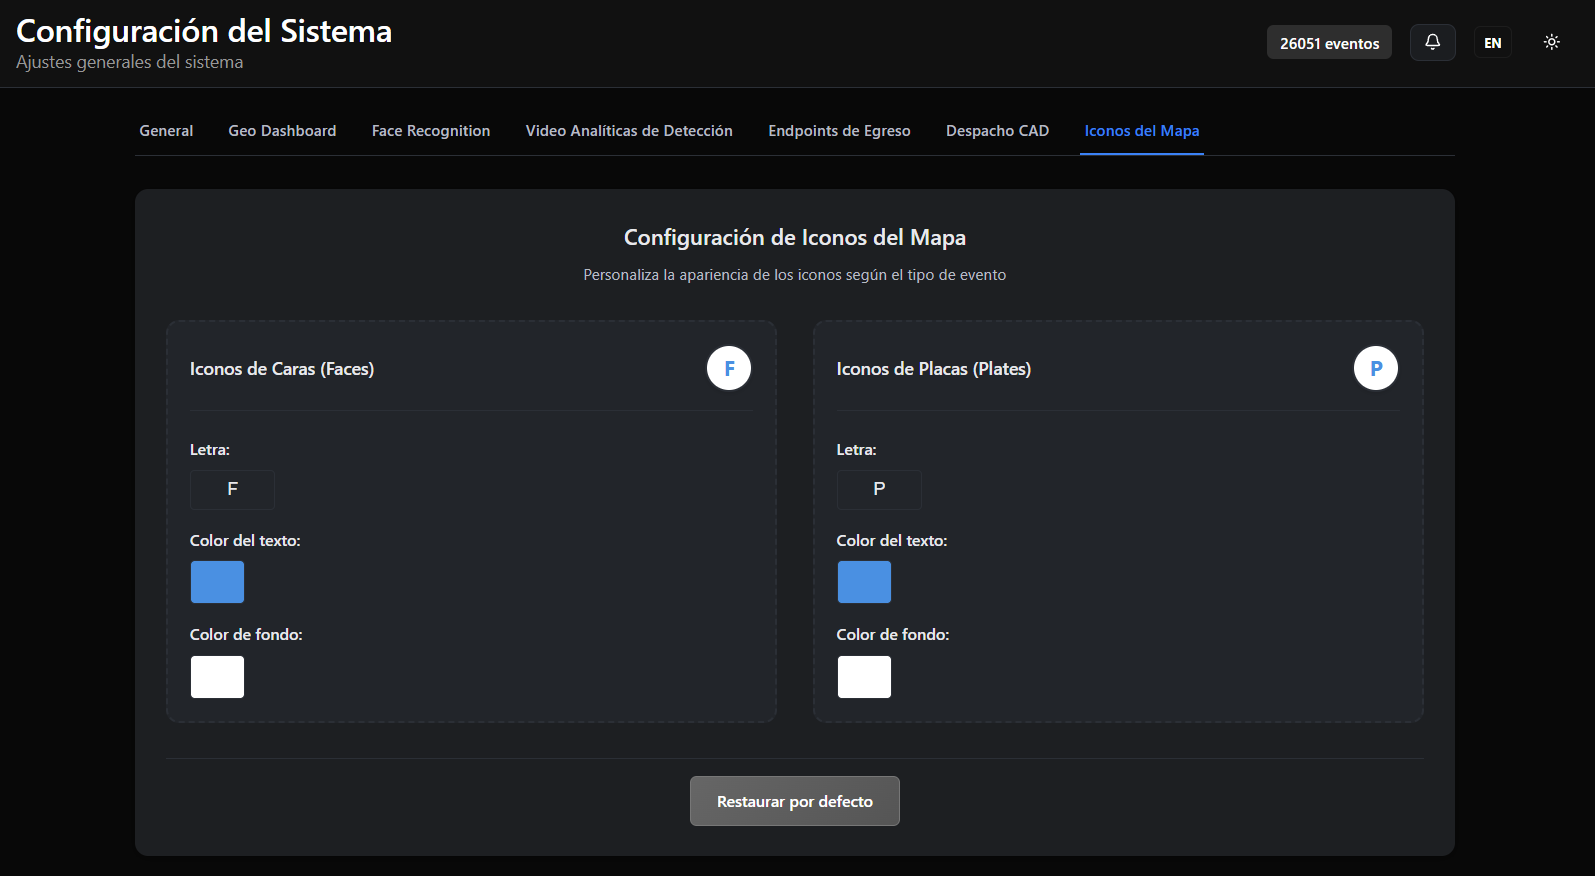This screenshot has height=876, width=1595.
Task: Click the Ajustes generales del sistema subtitle
Action: 130,62
